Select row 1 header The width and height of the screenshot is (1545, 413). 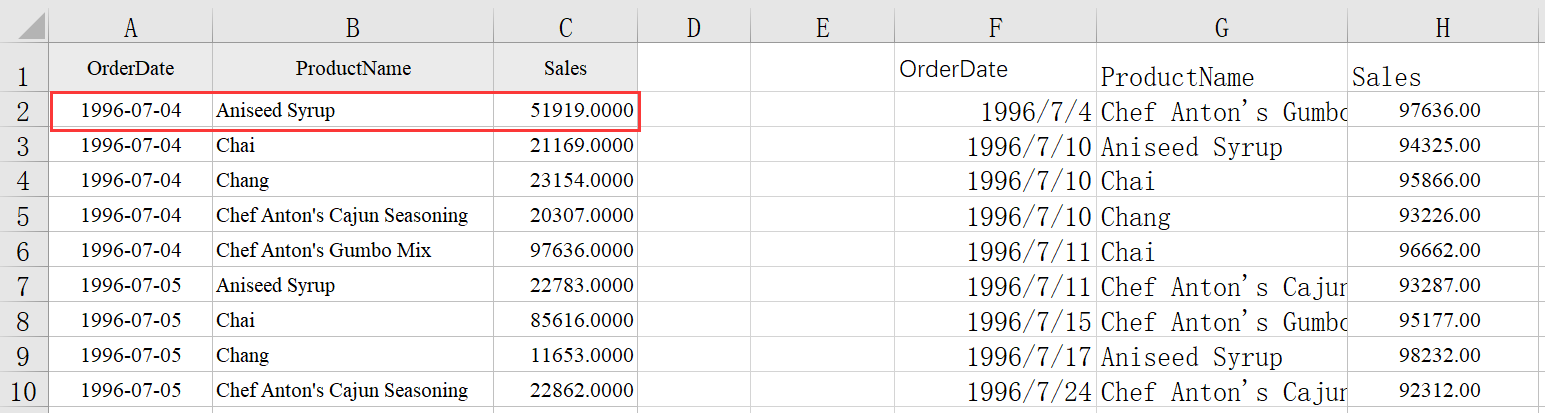point(24,69)
